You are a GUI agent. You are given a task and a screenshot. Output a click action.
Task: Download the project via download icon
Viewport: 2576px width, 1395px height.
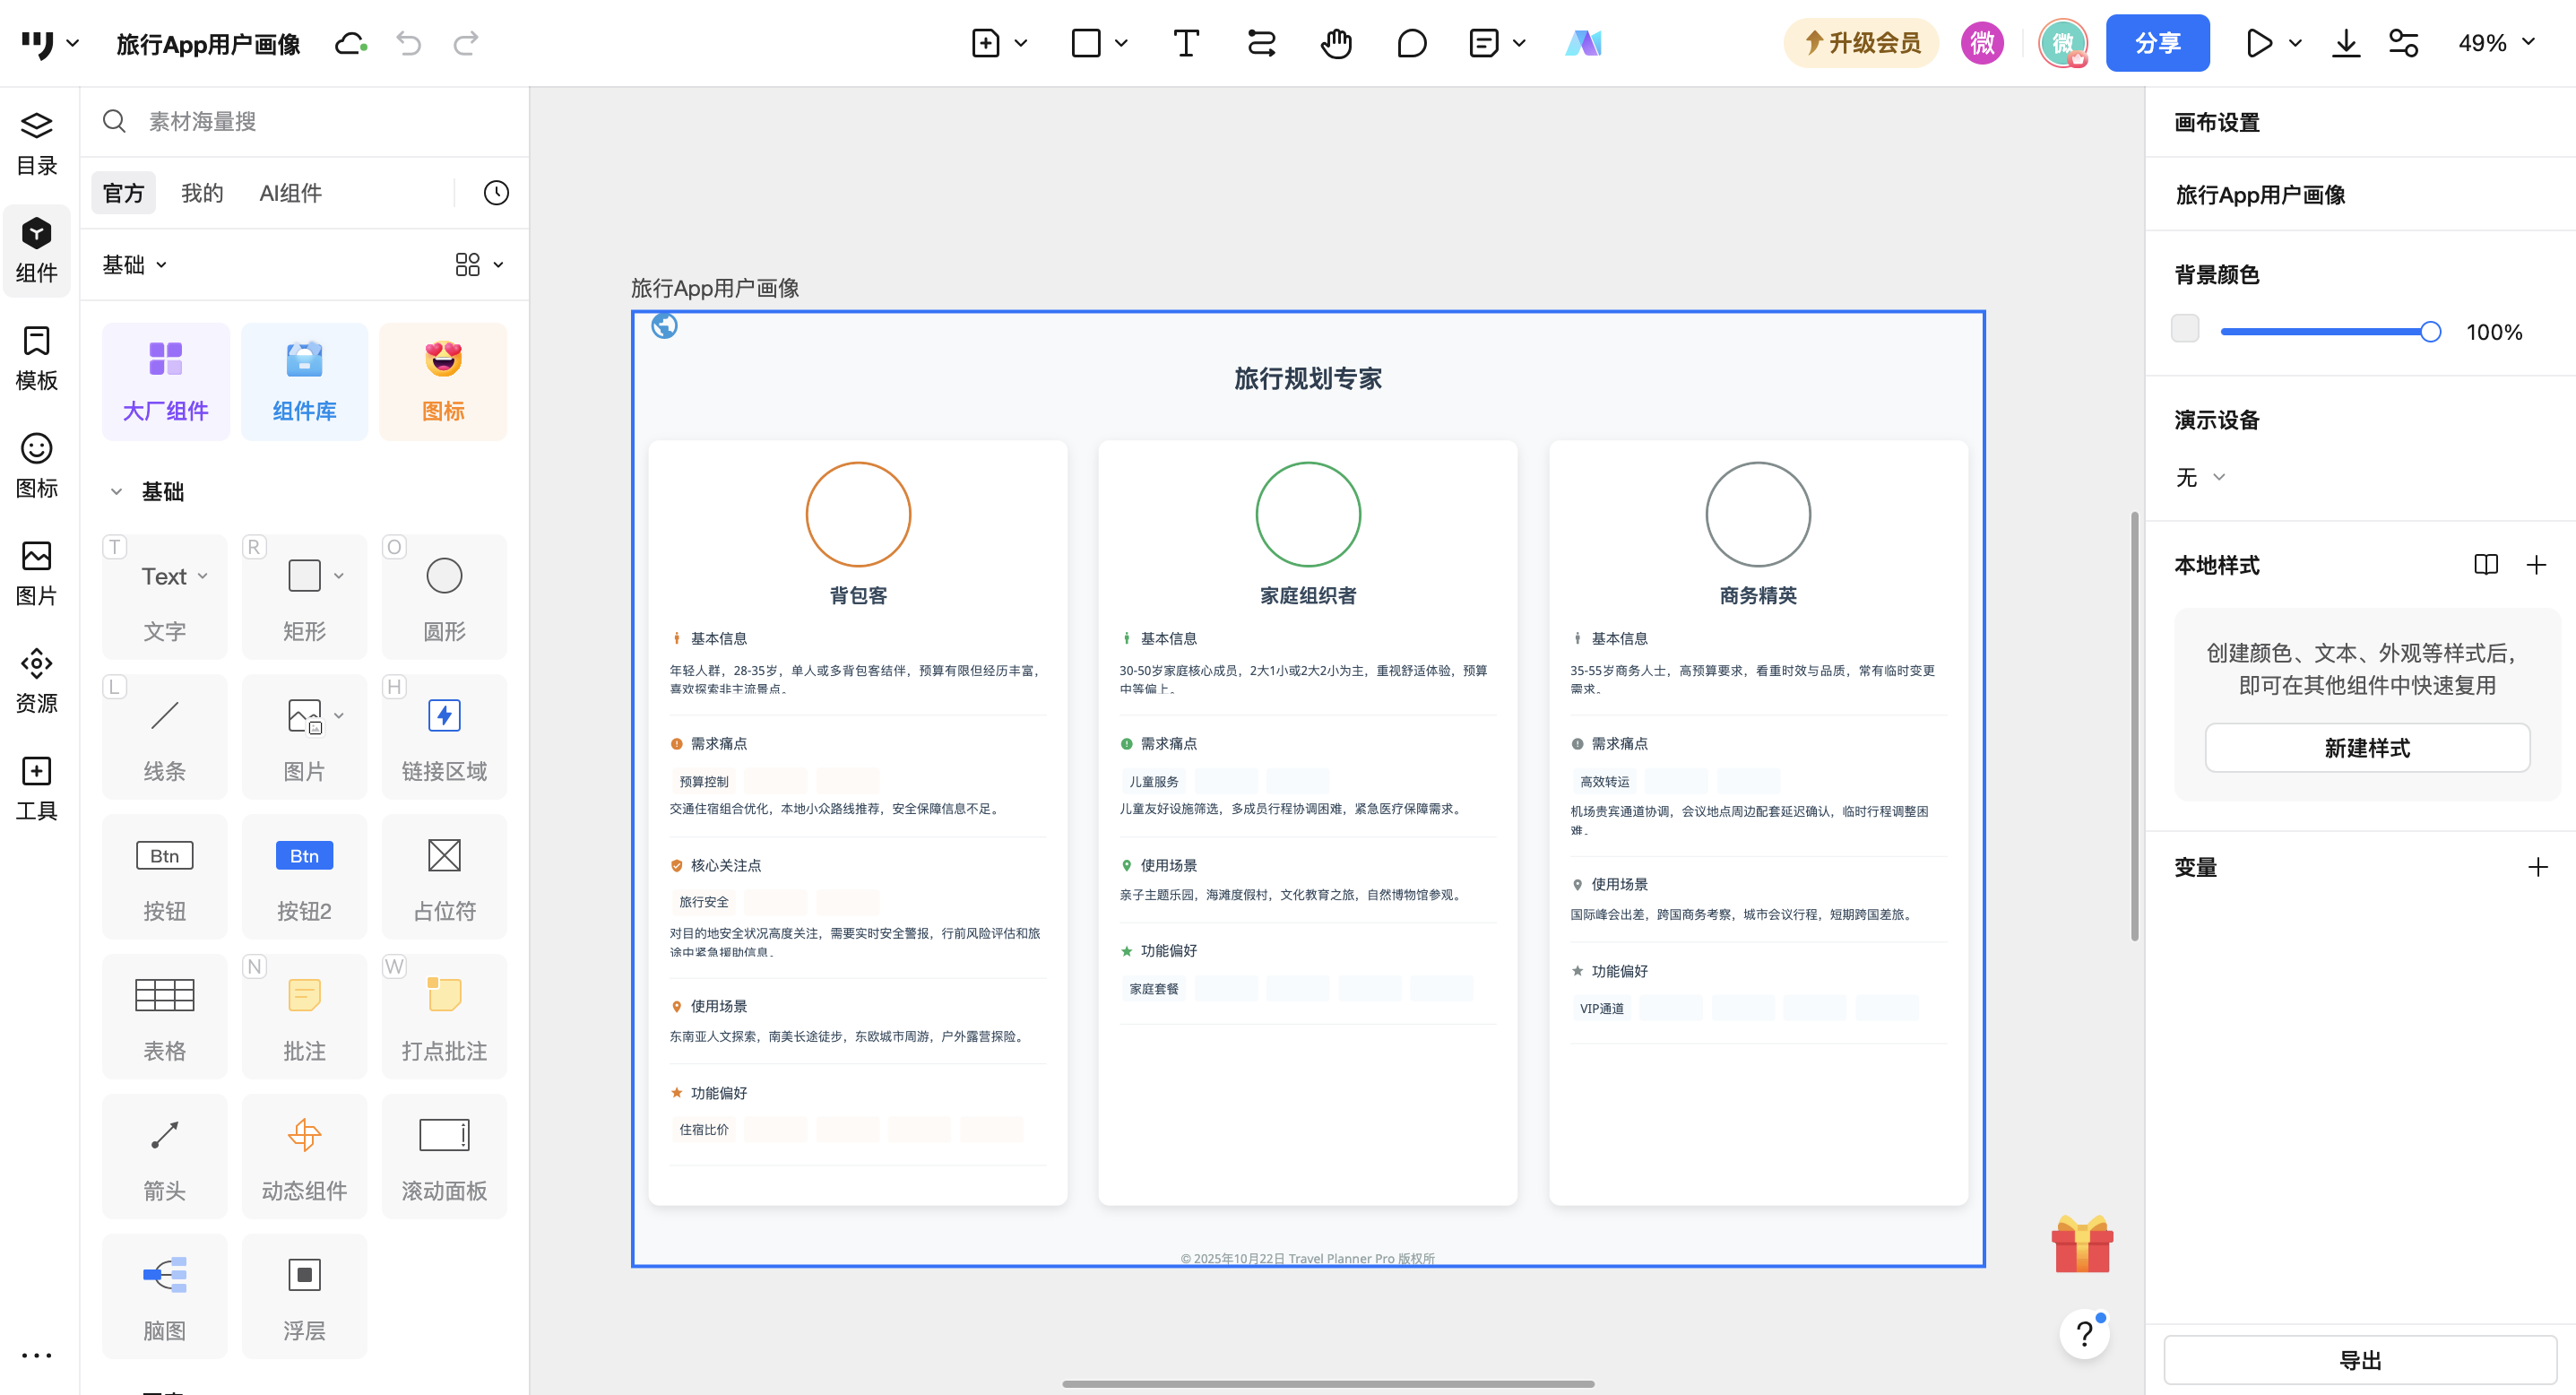tap(2346, 43)
